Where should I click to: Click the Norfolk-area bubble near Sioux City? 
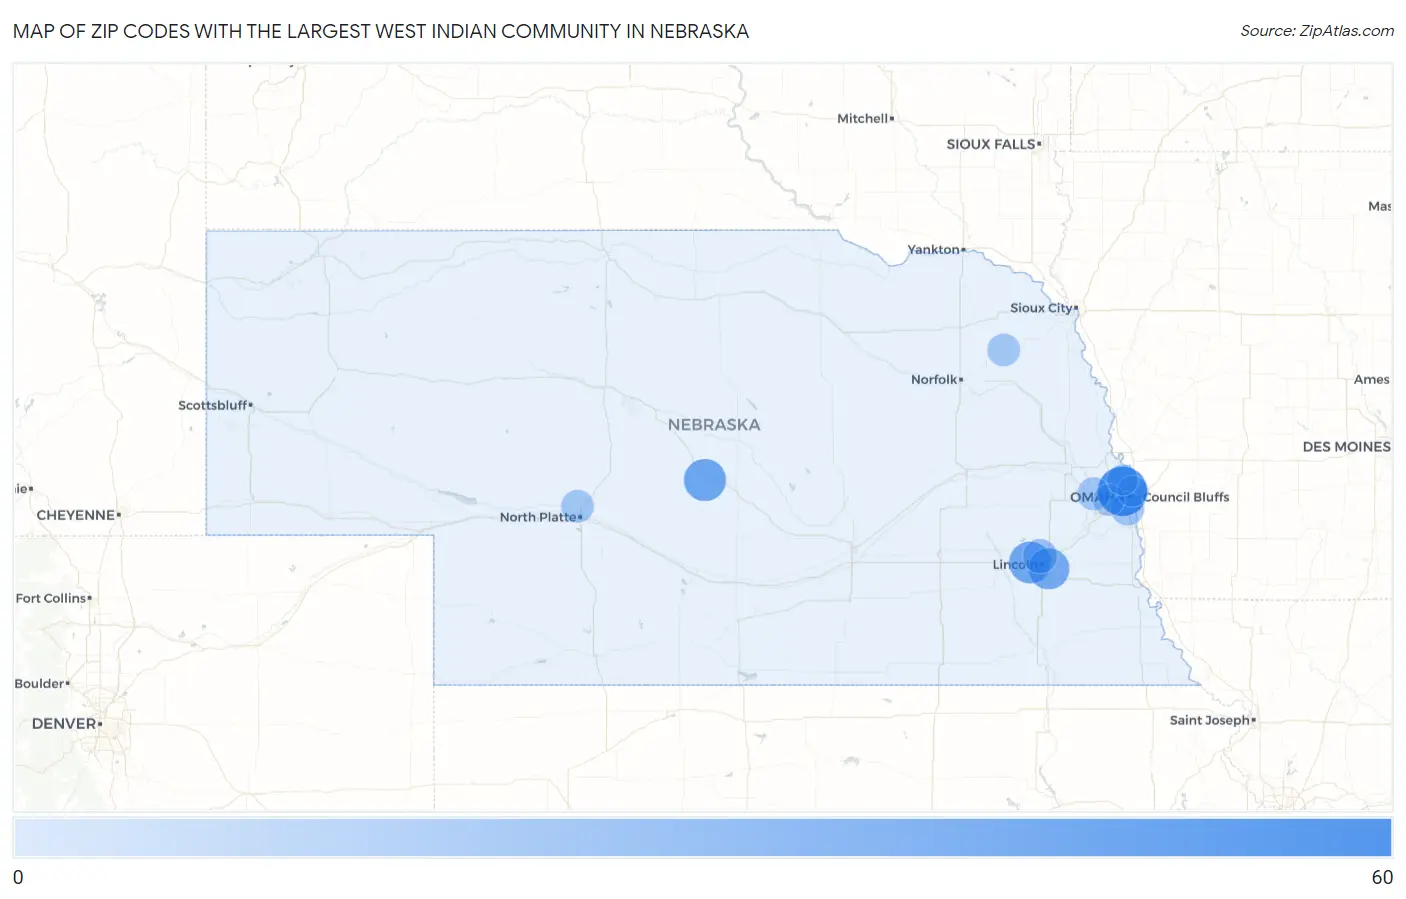coord(1003,349)
